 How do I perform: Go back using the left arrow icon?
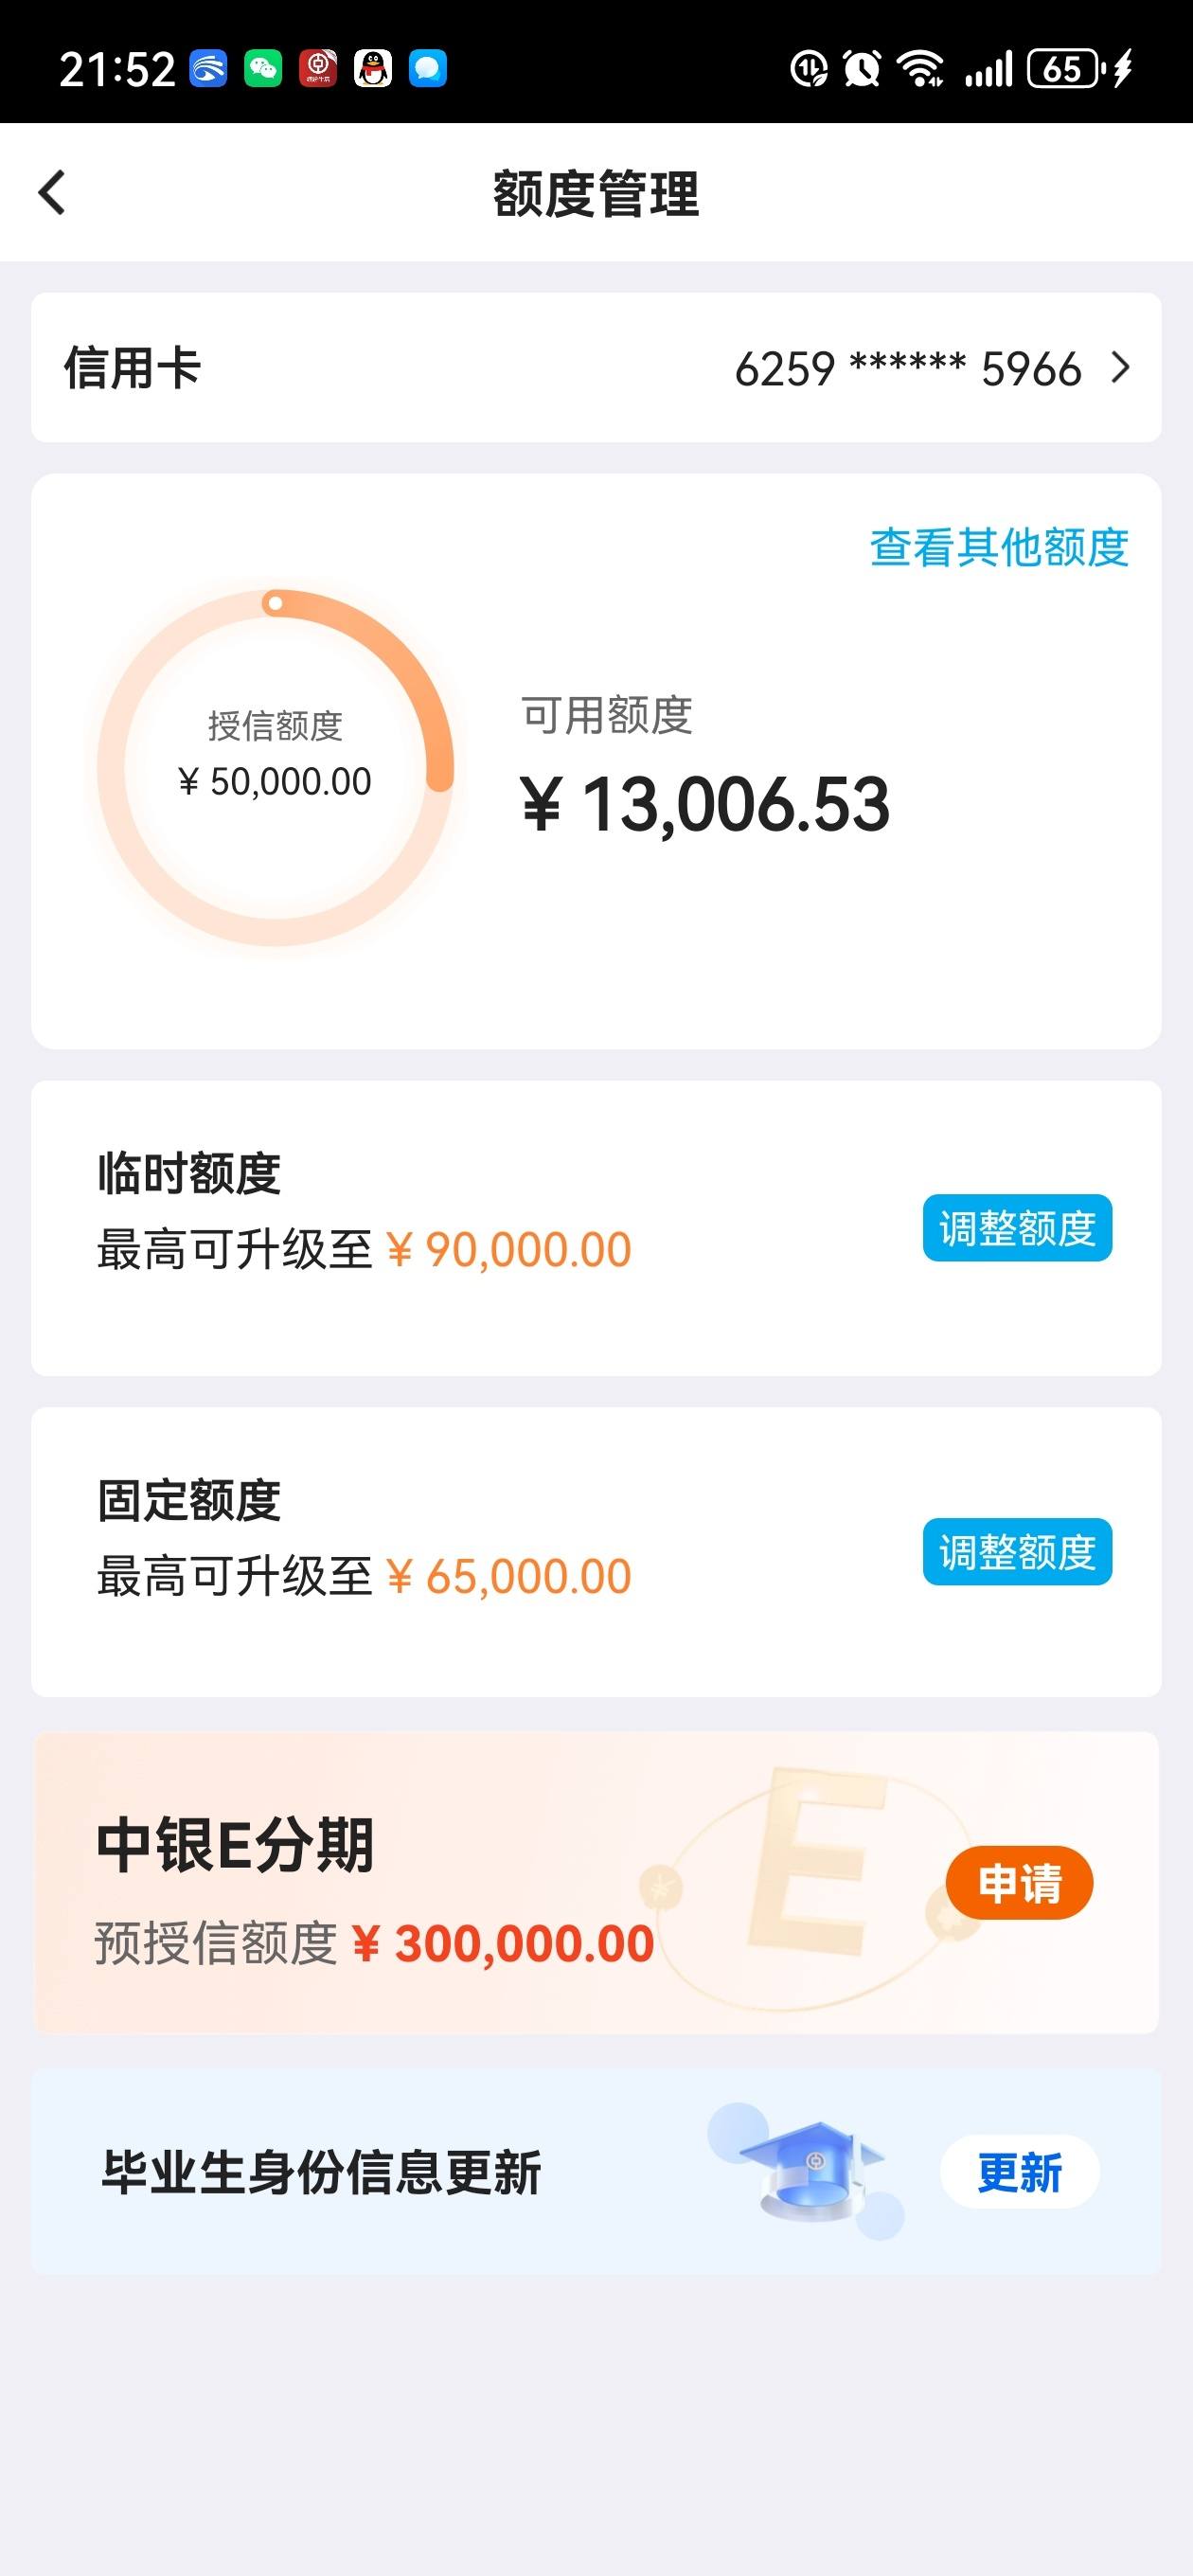click(52, 192)
